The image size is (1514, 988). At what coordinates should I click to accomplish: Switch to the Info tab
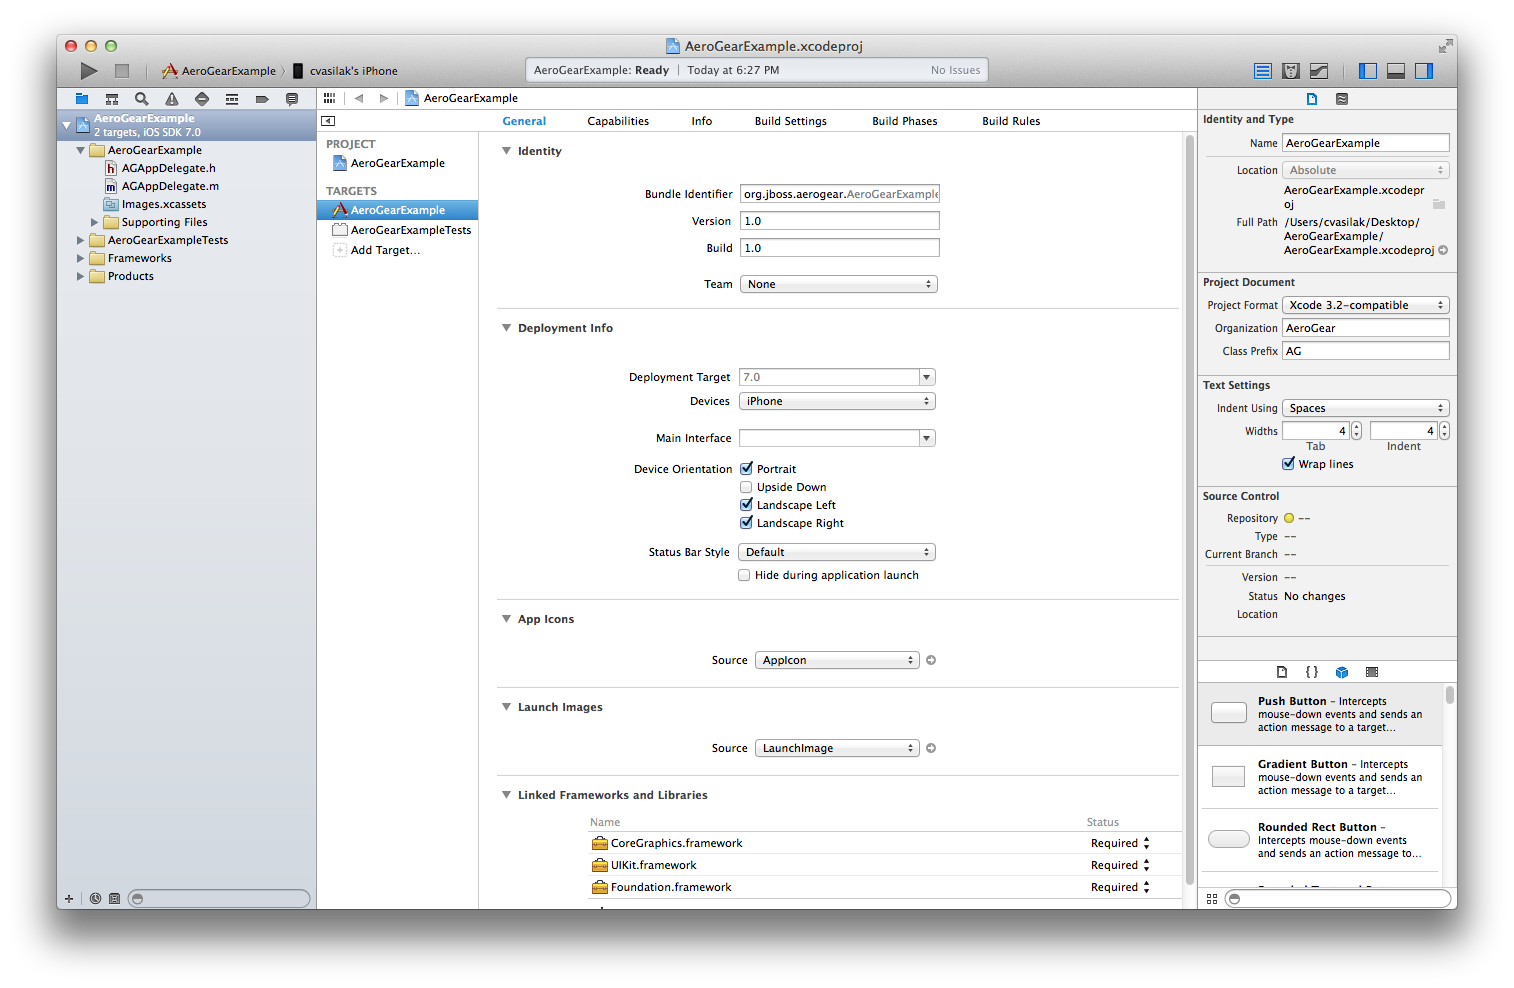coord(702,121)
